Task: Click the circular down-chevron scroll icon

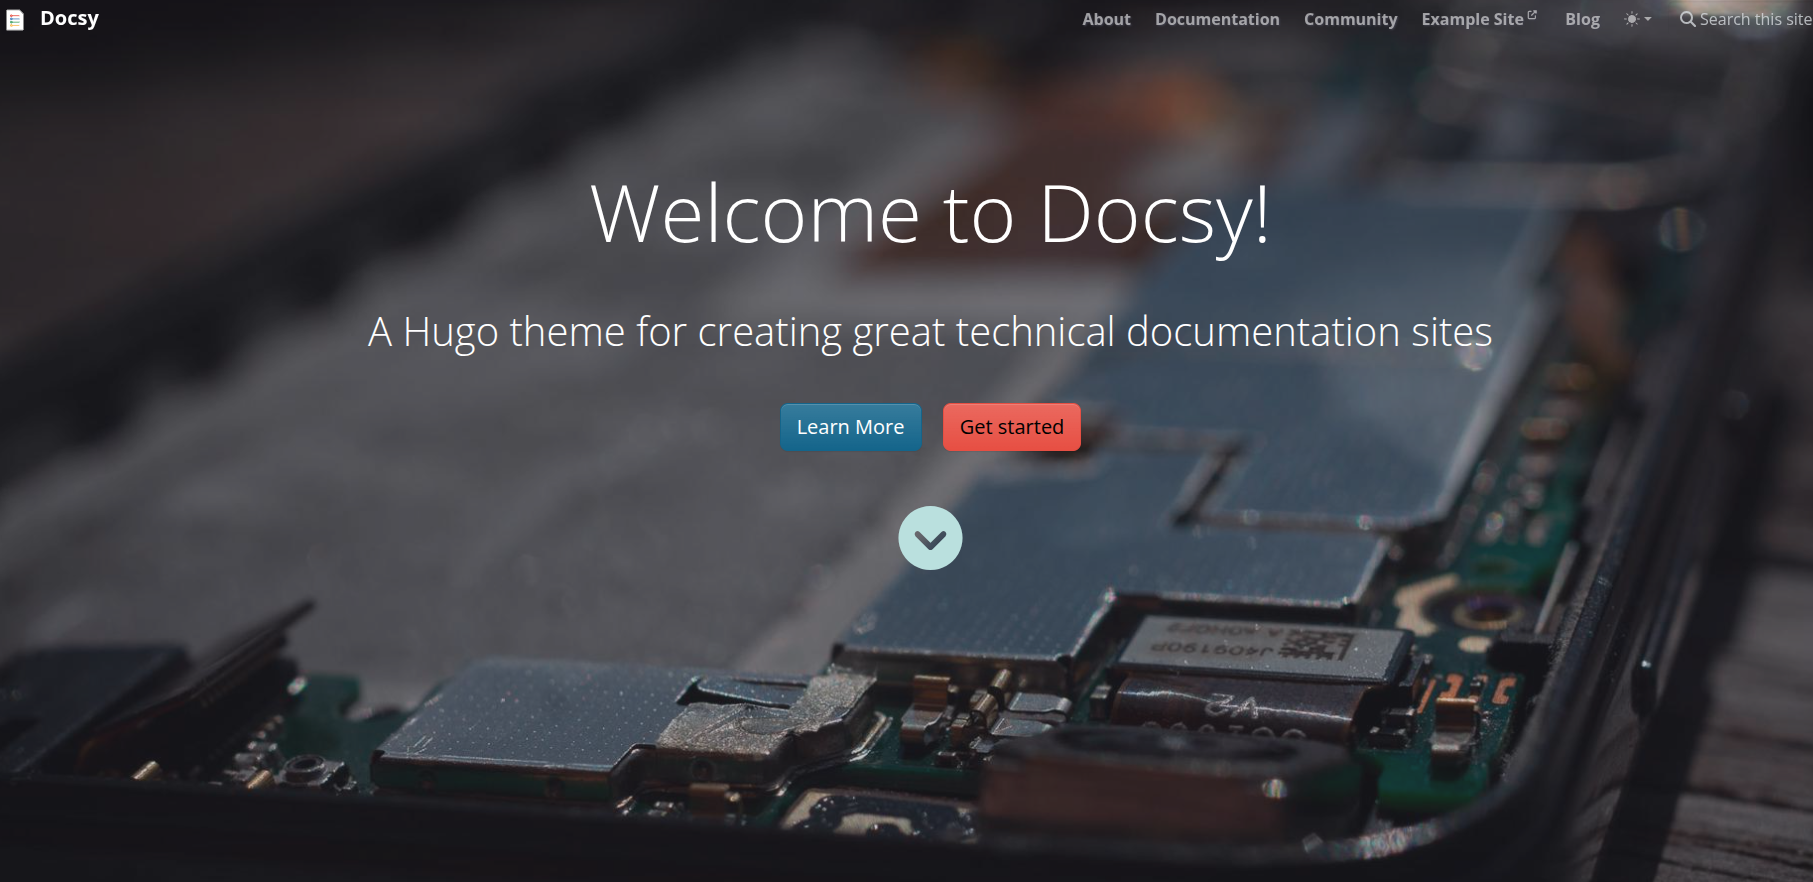Action: click(x=930, y=538)
